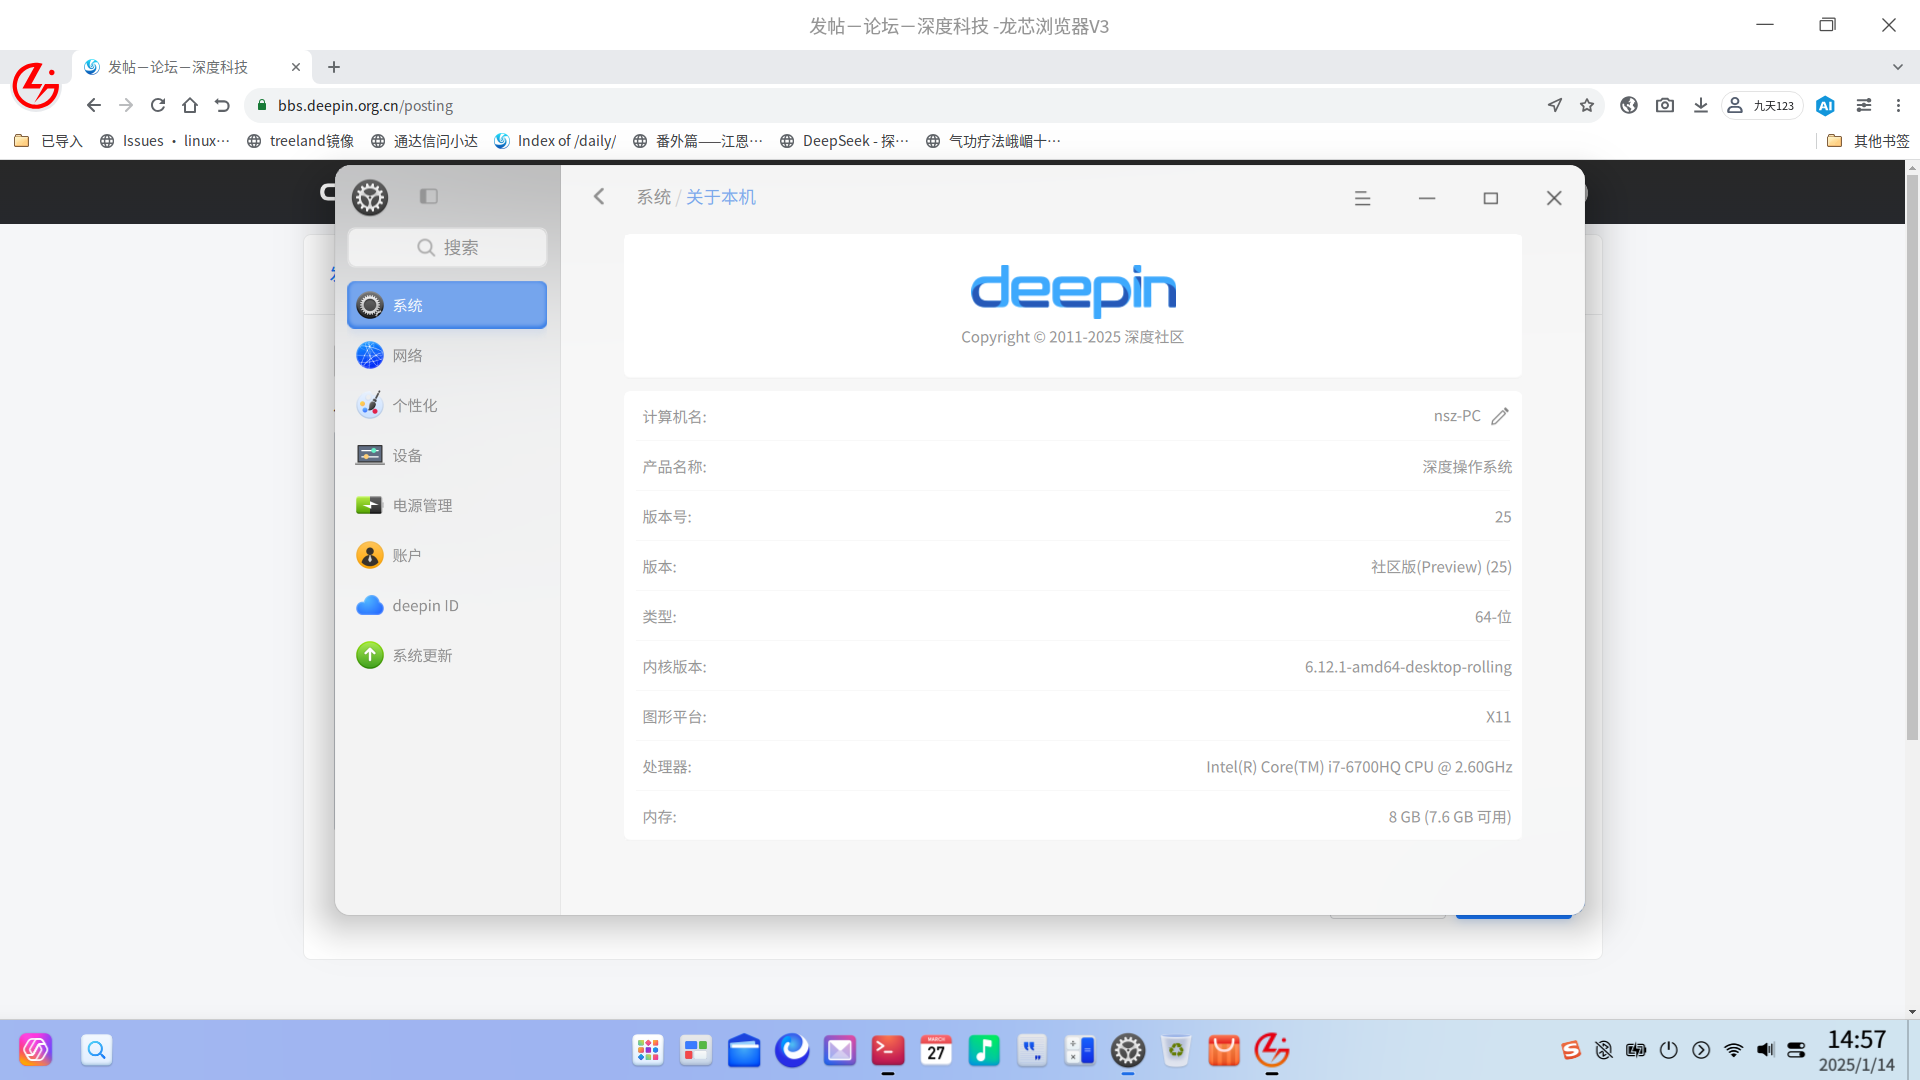Screen dimensions: 1920x1080
Task: Open 系统更新 system update
Action: tap(447, 655)
